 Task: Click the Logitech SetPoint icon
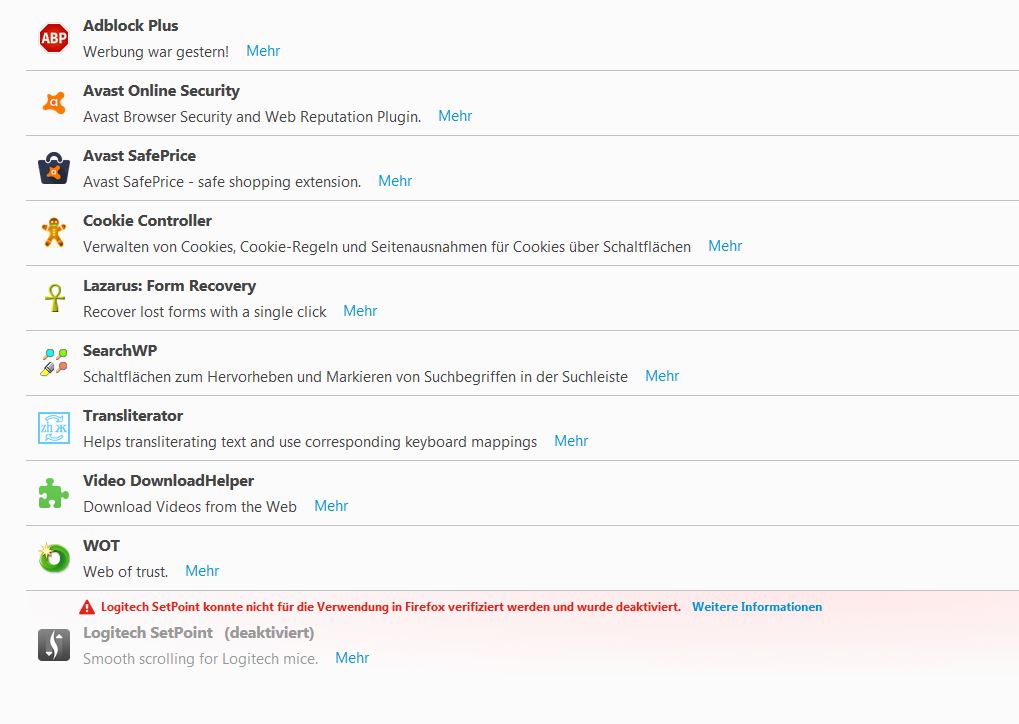[54, 645]
